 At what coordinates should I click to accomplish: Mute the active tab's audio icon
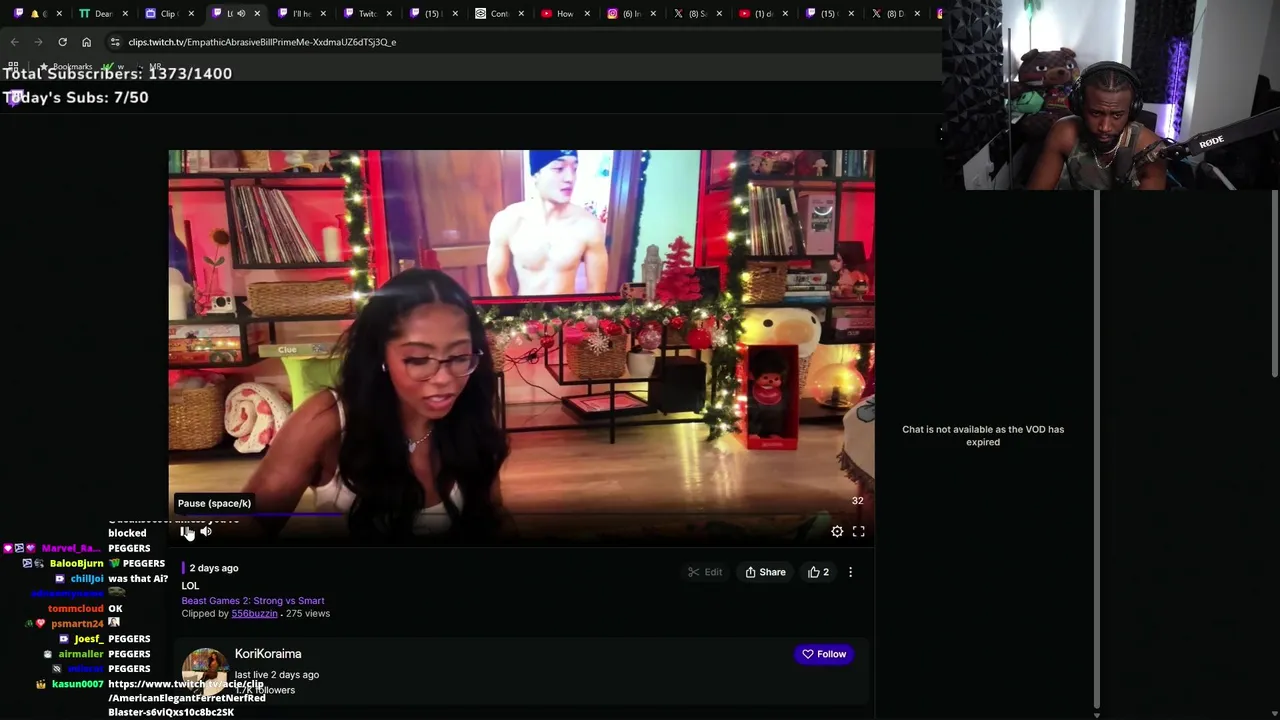241,13
